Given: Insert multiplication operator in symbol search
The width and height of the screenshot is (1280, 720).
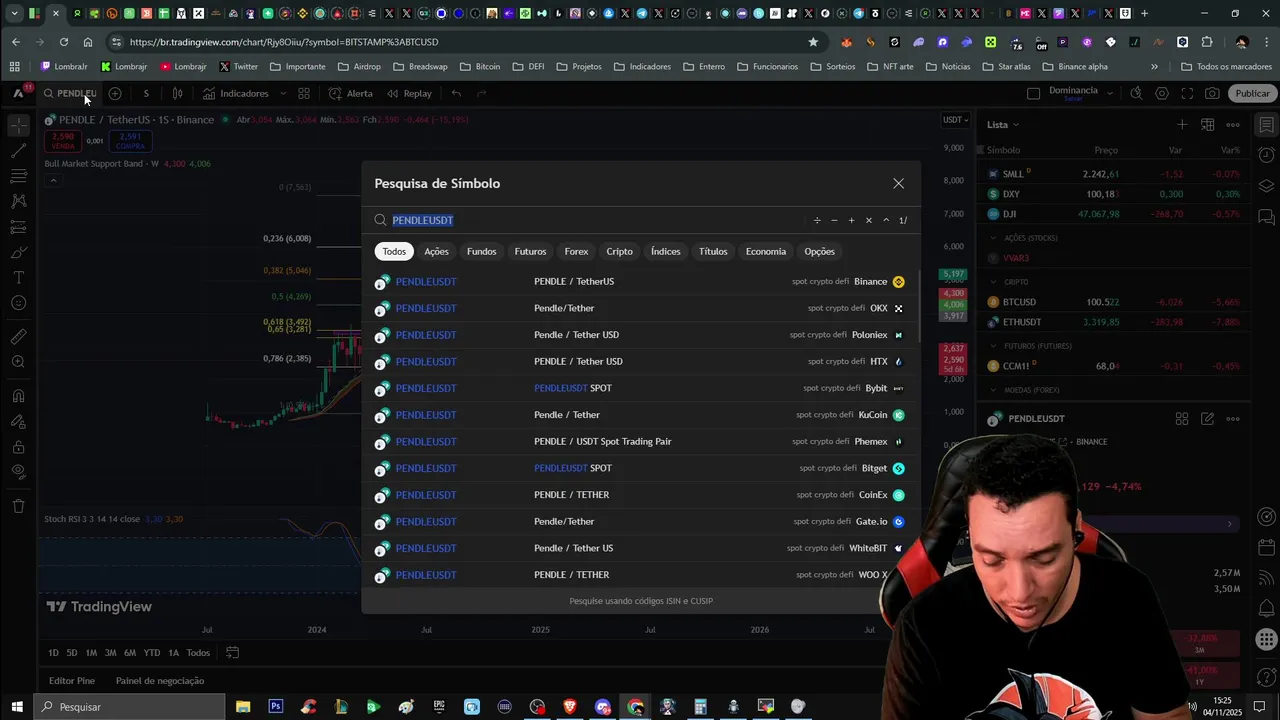Looking at the screenshot, I should point(868,220).
